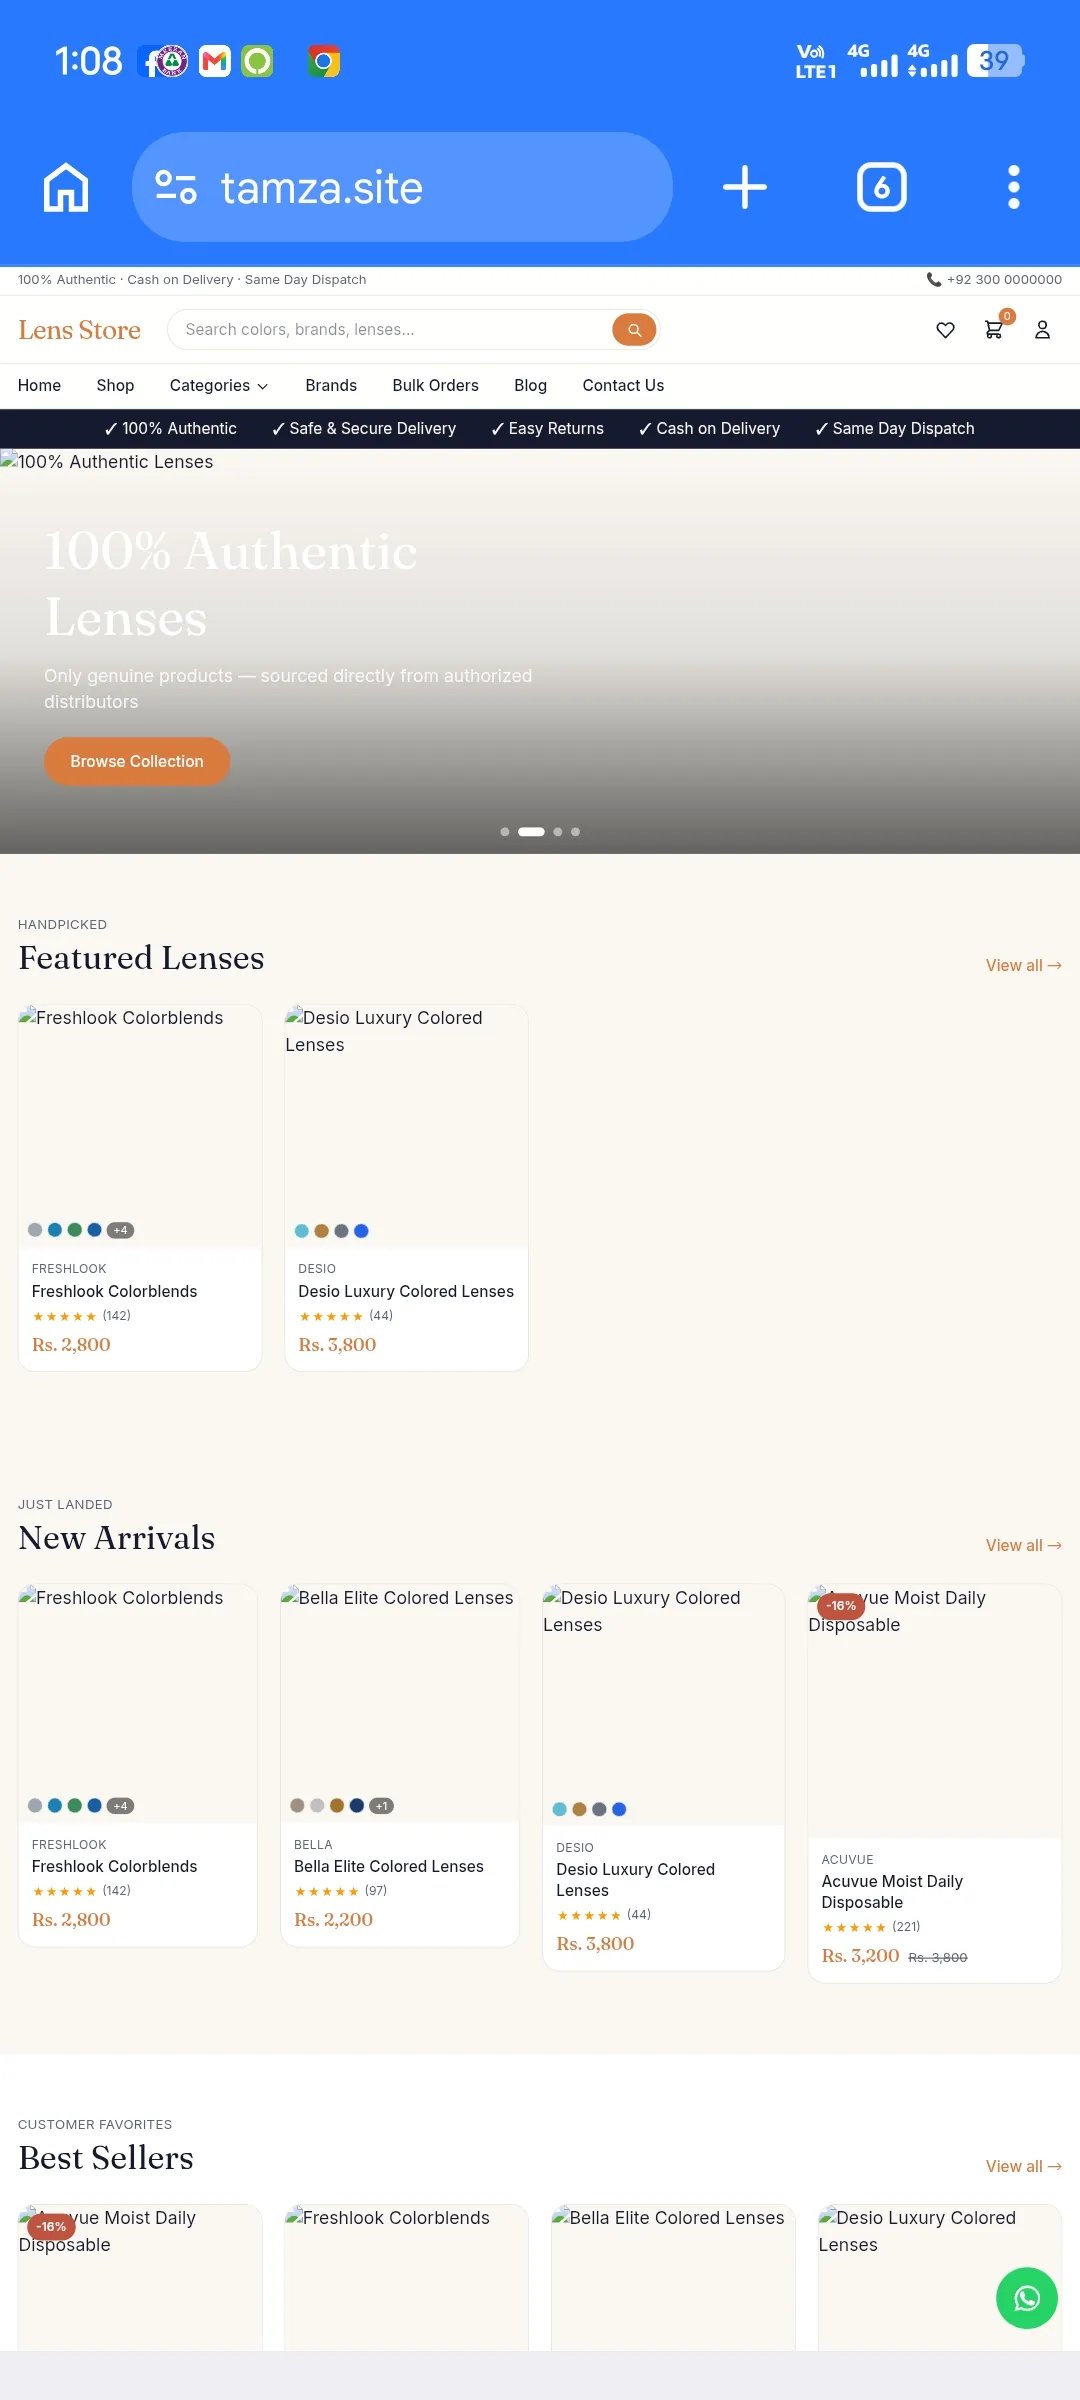Show +4 more colors on Featured Freshlook
The width and height of the screenshot is (1080, 2400).
point(120,1230)
